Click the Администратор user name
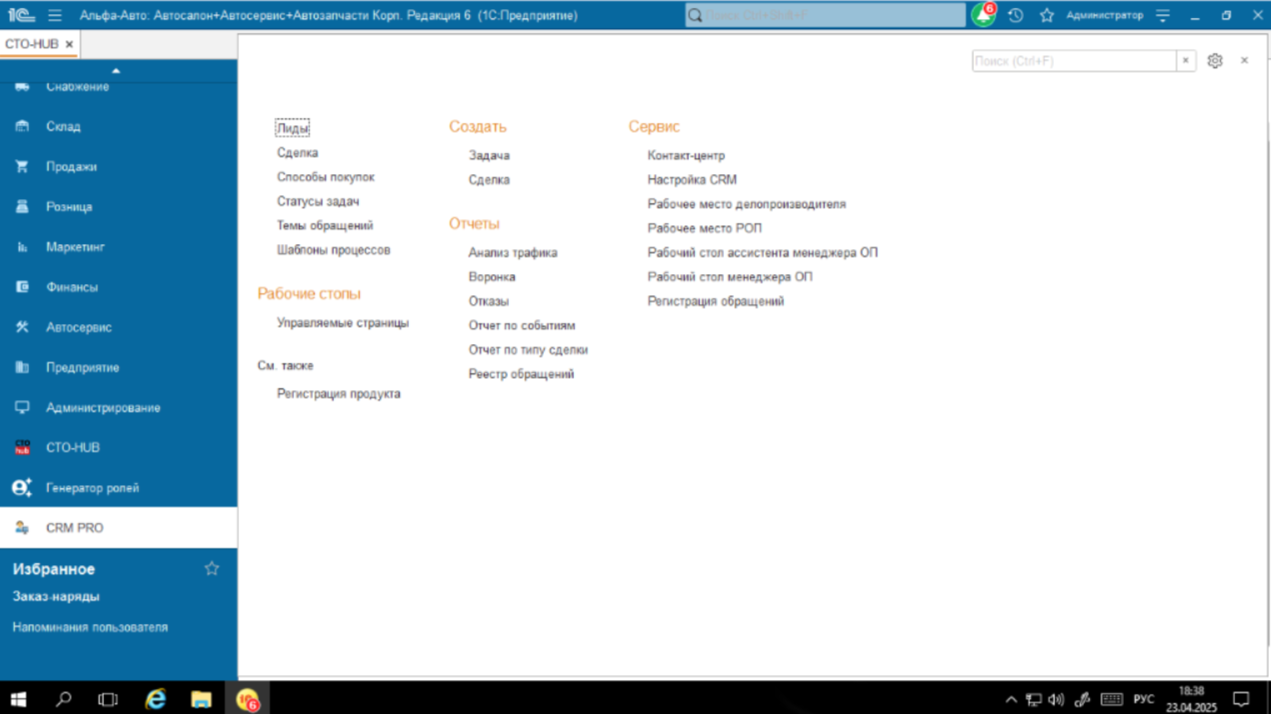Viewport: 1271px width, 714px height. (1104, 15)
